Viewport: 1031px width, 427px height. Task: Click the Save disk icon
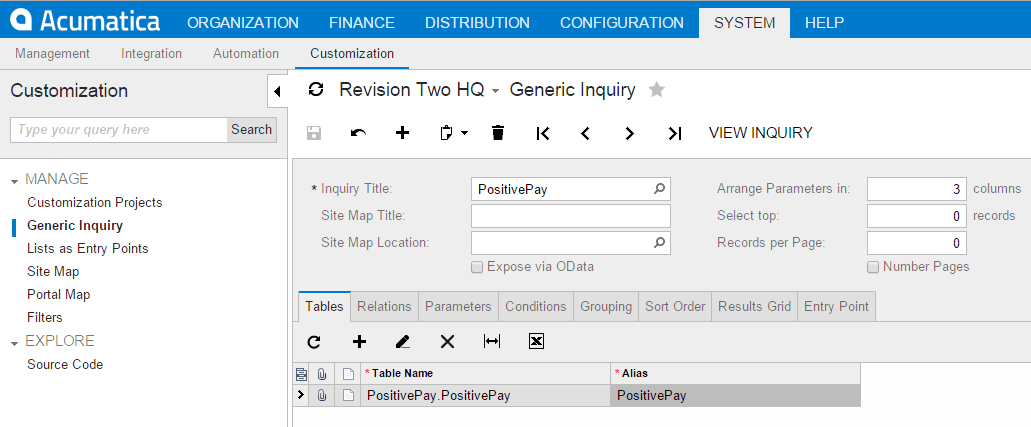pyautogui.click(x=314, y=133)
